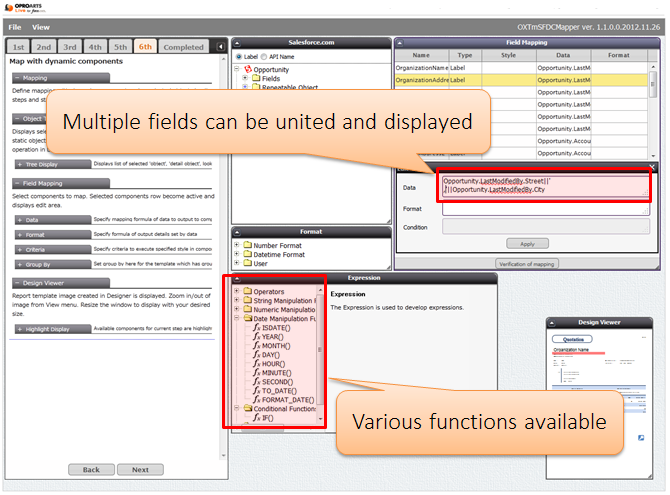
Task: Collapse the Expression panel
Action: coord(238,279)
